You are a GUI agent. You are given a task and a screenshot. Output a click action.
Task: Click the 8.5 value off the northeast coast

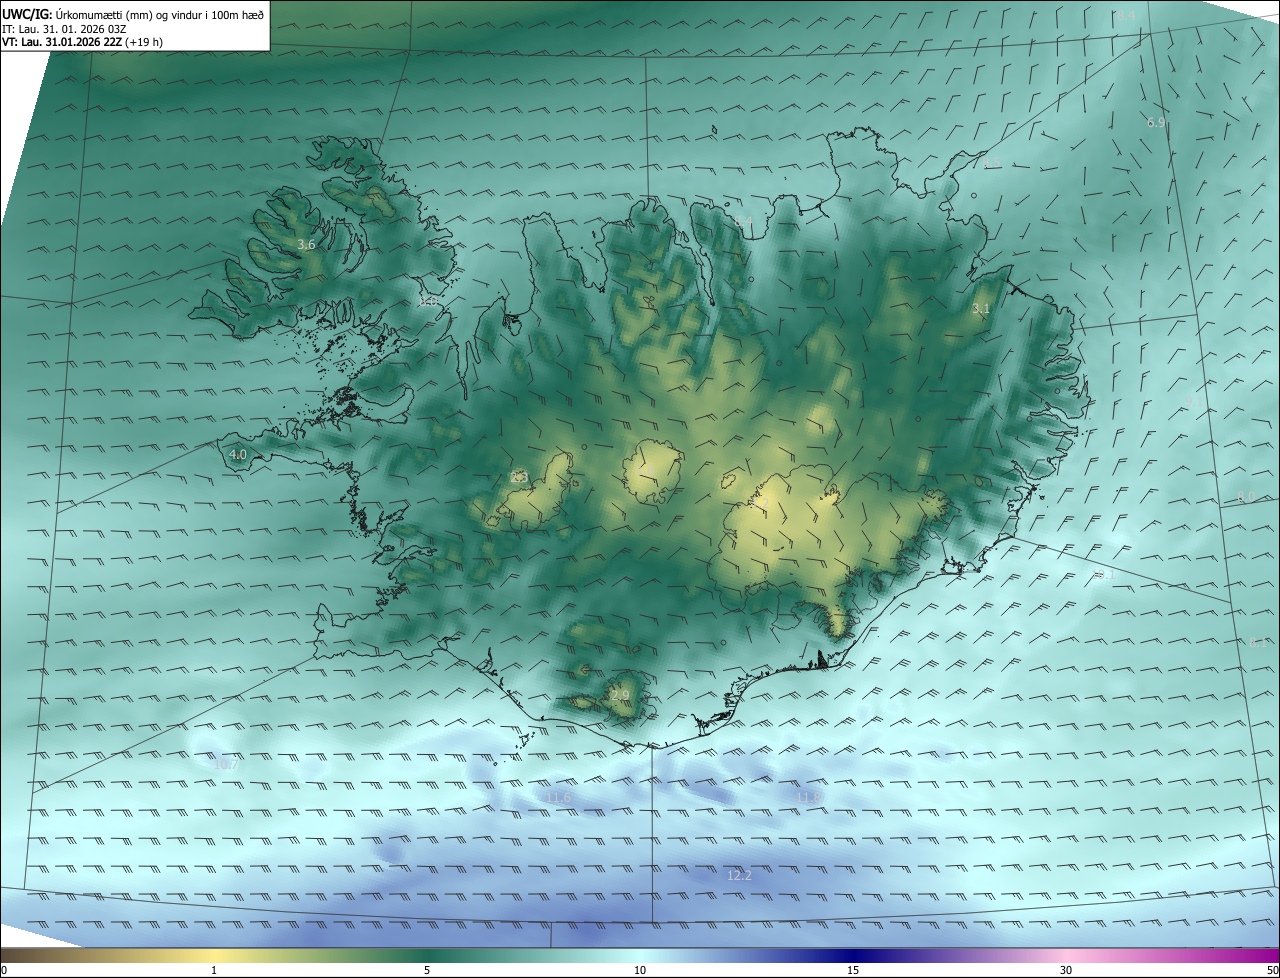(x=992, y=162)
